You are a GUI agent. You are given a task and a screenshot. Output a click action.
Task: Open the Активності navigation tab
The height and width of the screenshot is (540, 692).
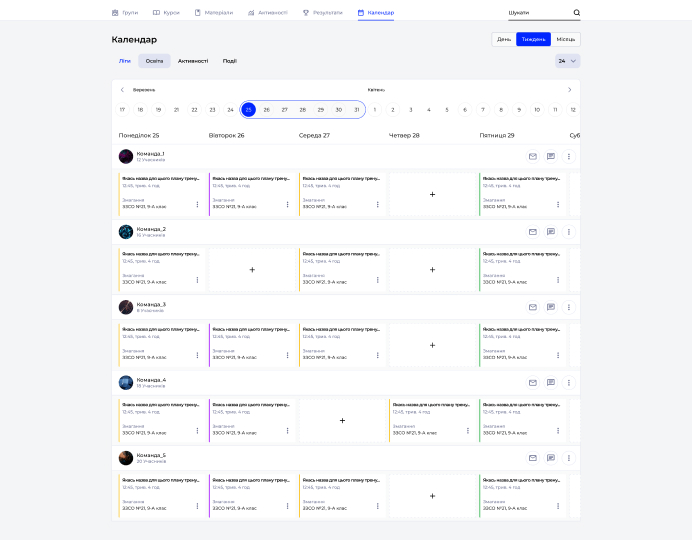pyautogui.click(x=268, y=13)
